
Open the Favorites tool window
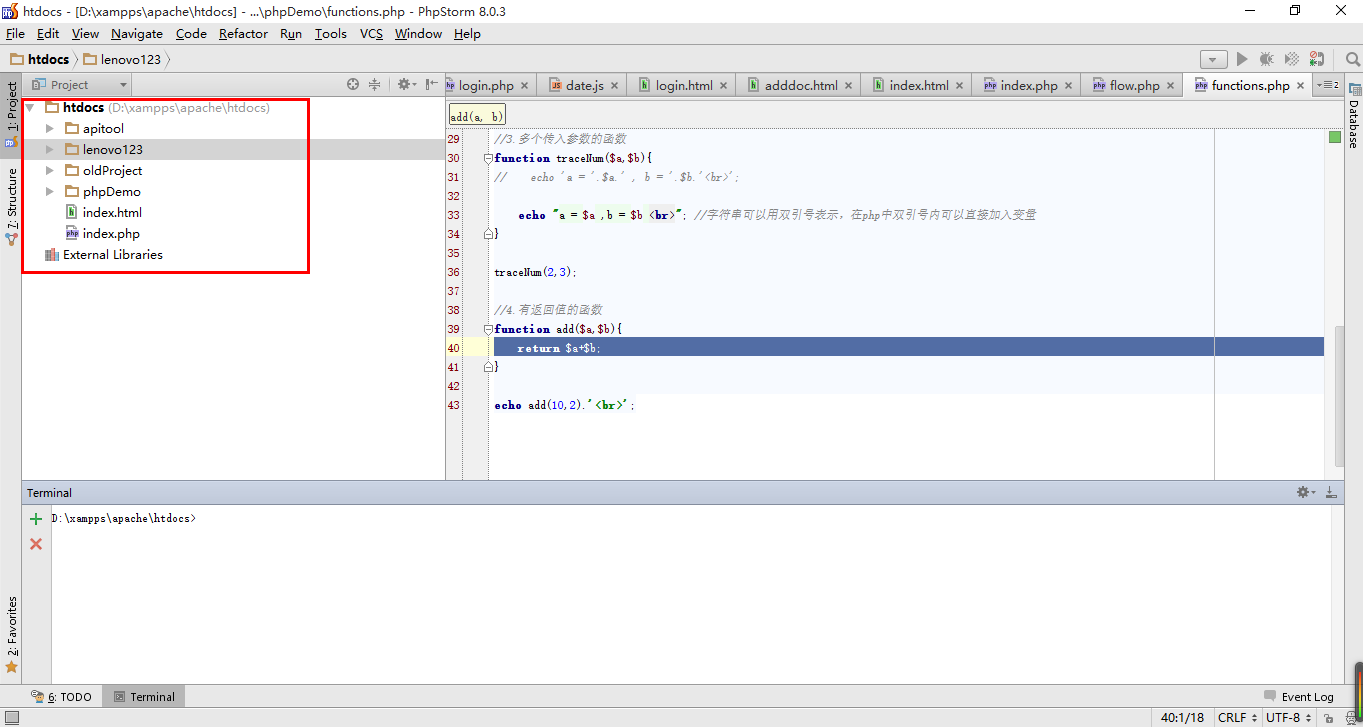click(11, 634)
